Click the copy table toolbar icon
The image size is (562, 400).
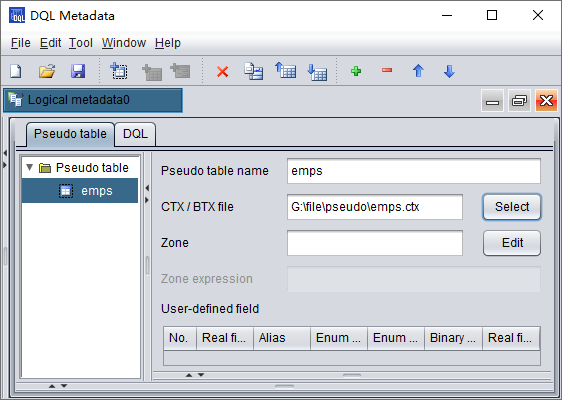tap(254, 71)
